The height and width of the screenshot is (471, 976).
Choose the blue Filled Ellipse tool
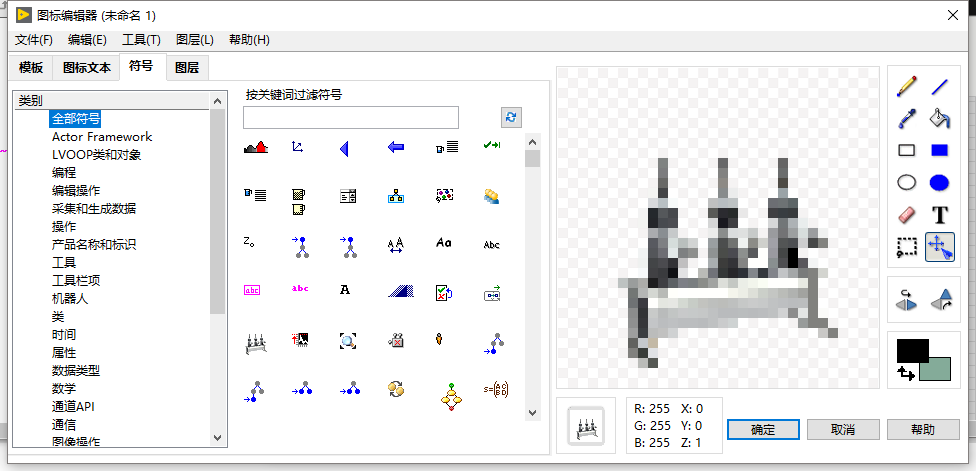click(939, 182)
